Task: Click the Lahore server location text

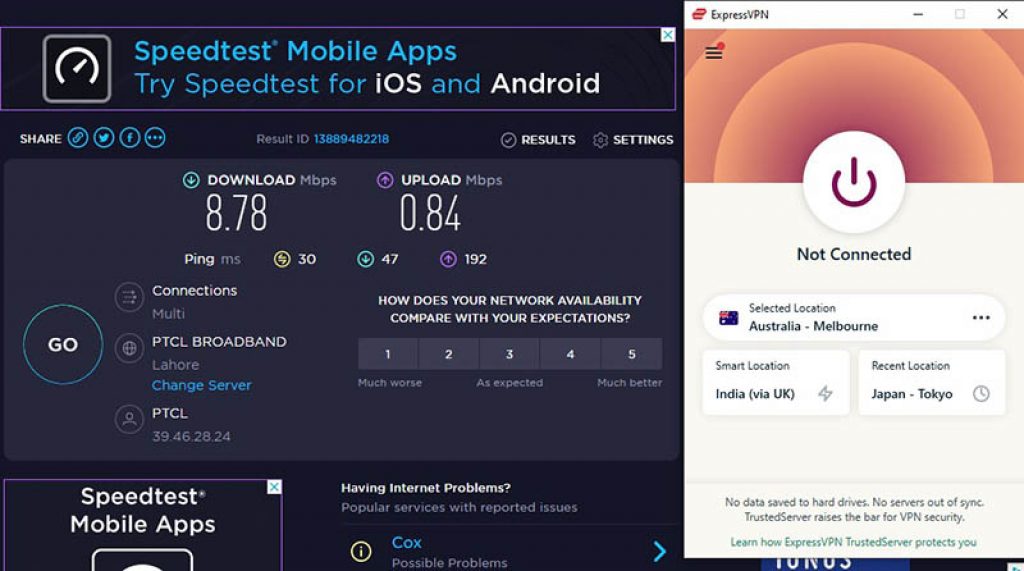Action: point(176,365)
